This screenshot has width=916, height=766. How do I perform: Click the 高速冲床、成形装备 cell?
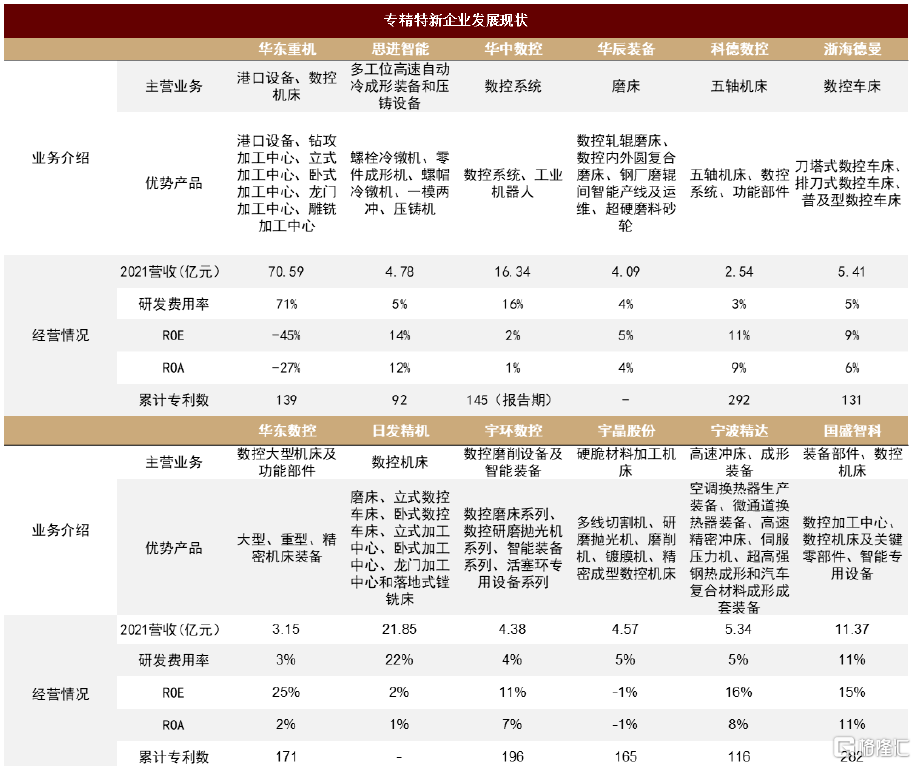(x=739, y=463)
